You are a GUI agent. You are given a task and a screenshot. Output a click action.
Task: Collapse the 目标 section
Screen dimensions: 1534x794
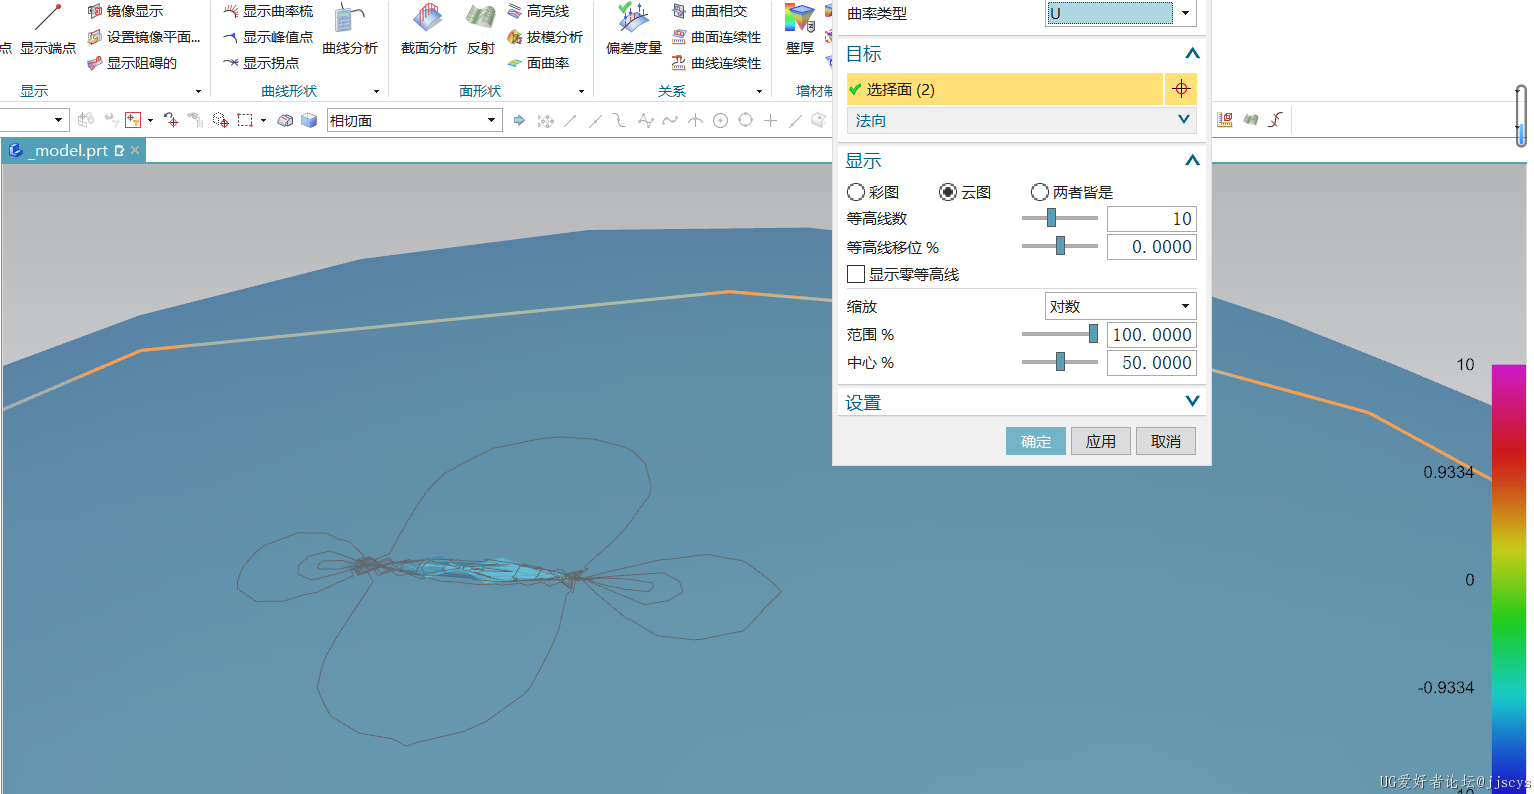point(1192,54)
